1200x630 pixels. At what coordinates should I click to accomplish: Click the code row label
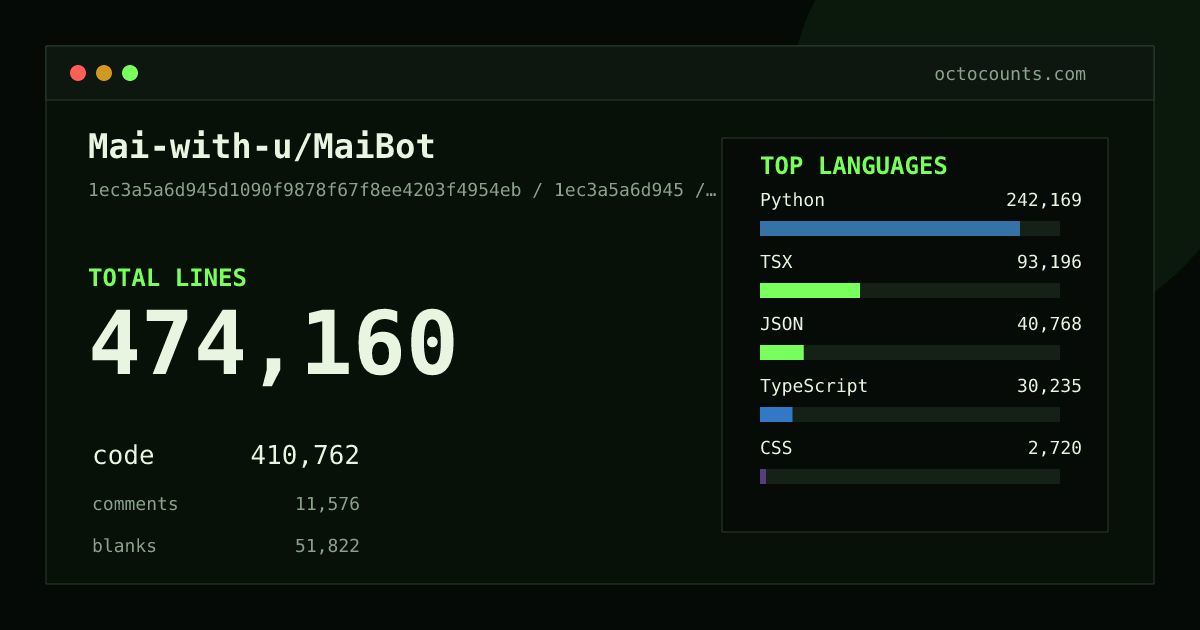point(123,456)
